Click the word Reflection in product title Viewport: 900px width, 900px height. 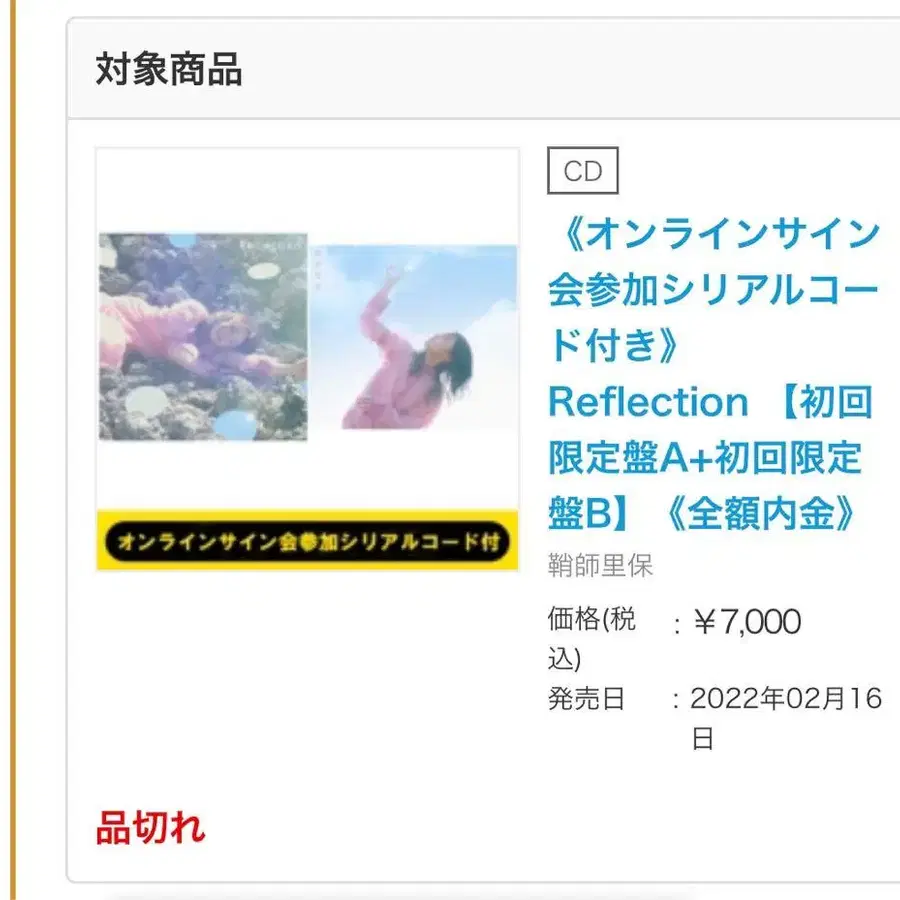[648, 402]
